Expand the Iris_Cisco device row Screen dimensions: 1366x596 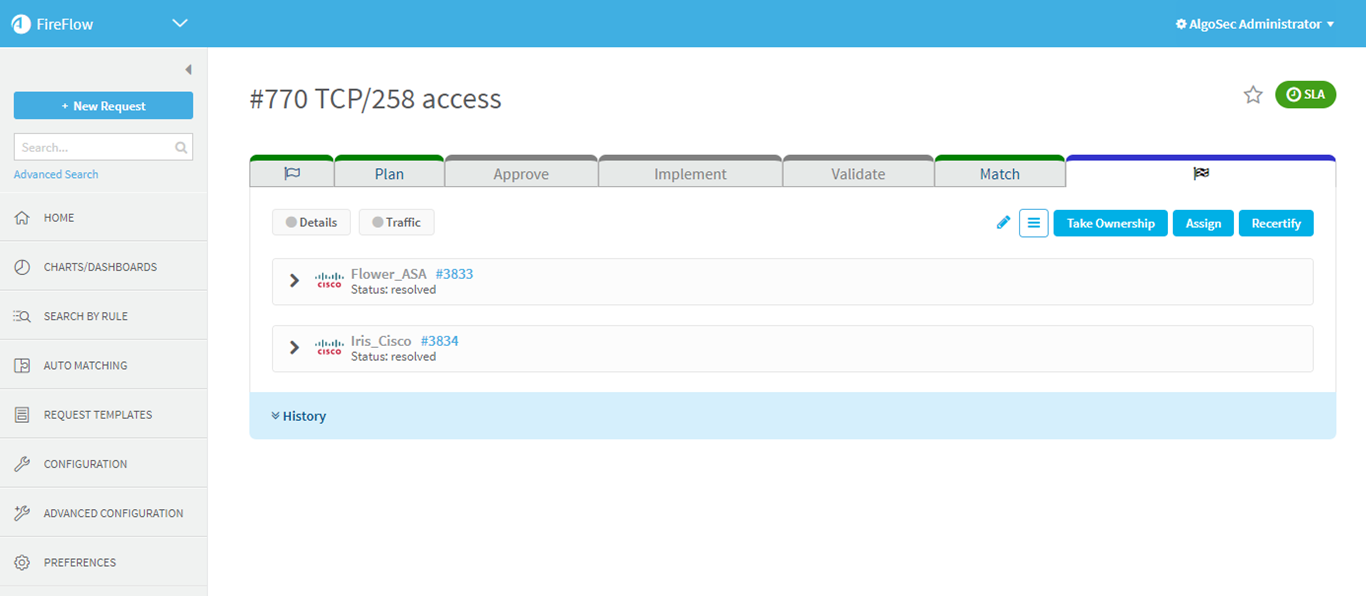tap(294, 348)
